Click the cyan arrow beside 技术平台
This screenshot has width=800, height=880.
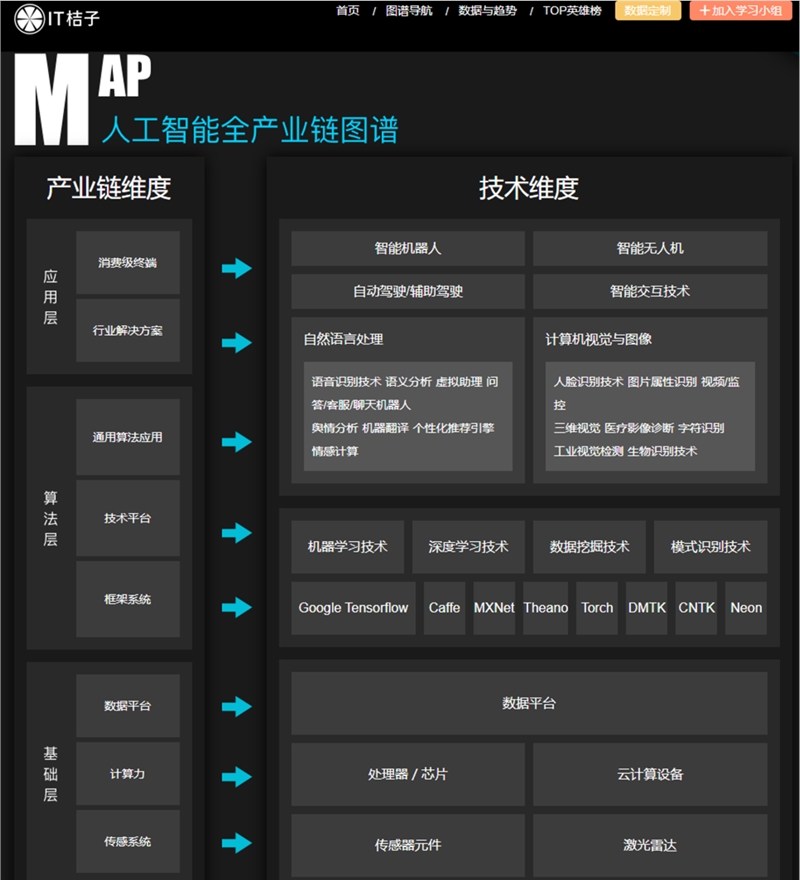(236, 532)
